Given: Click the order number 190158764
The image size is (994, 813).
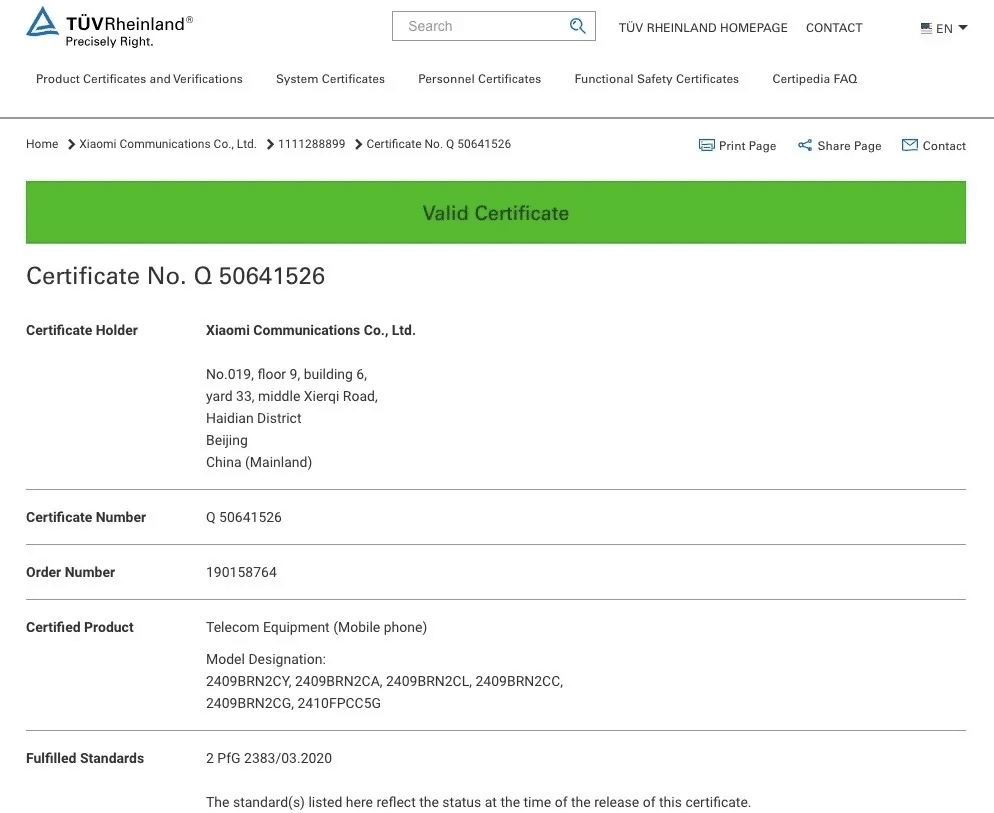Looking at the screenshot, I should 242,572.
